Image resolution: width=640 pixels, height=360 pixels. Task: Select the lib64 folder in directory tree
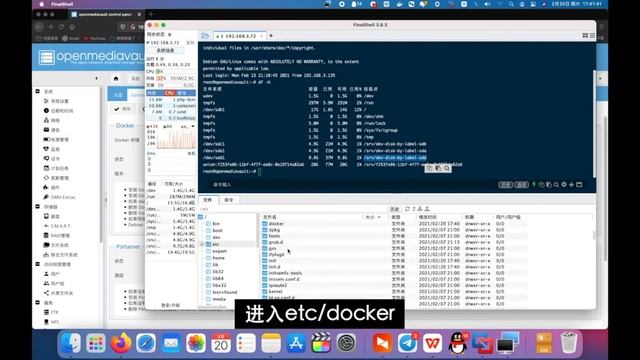[x=218, y=278]
